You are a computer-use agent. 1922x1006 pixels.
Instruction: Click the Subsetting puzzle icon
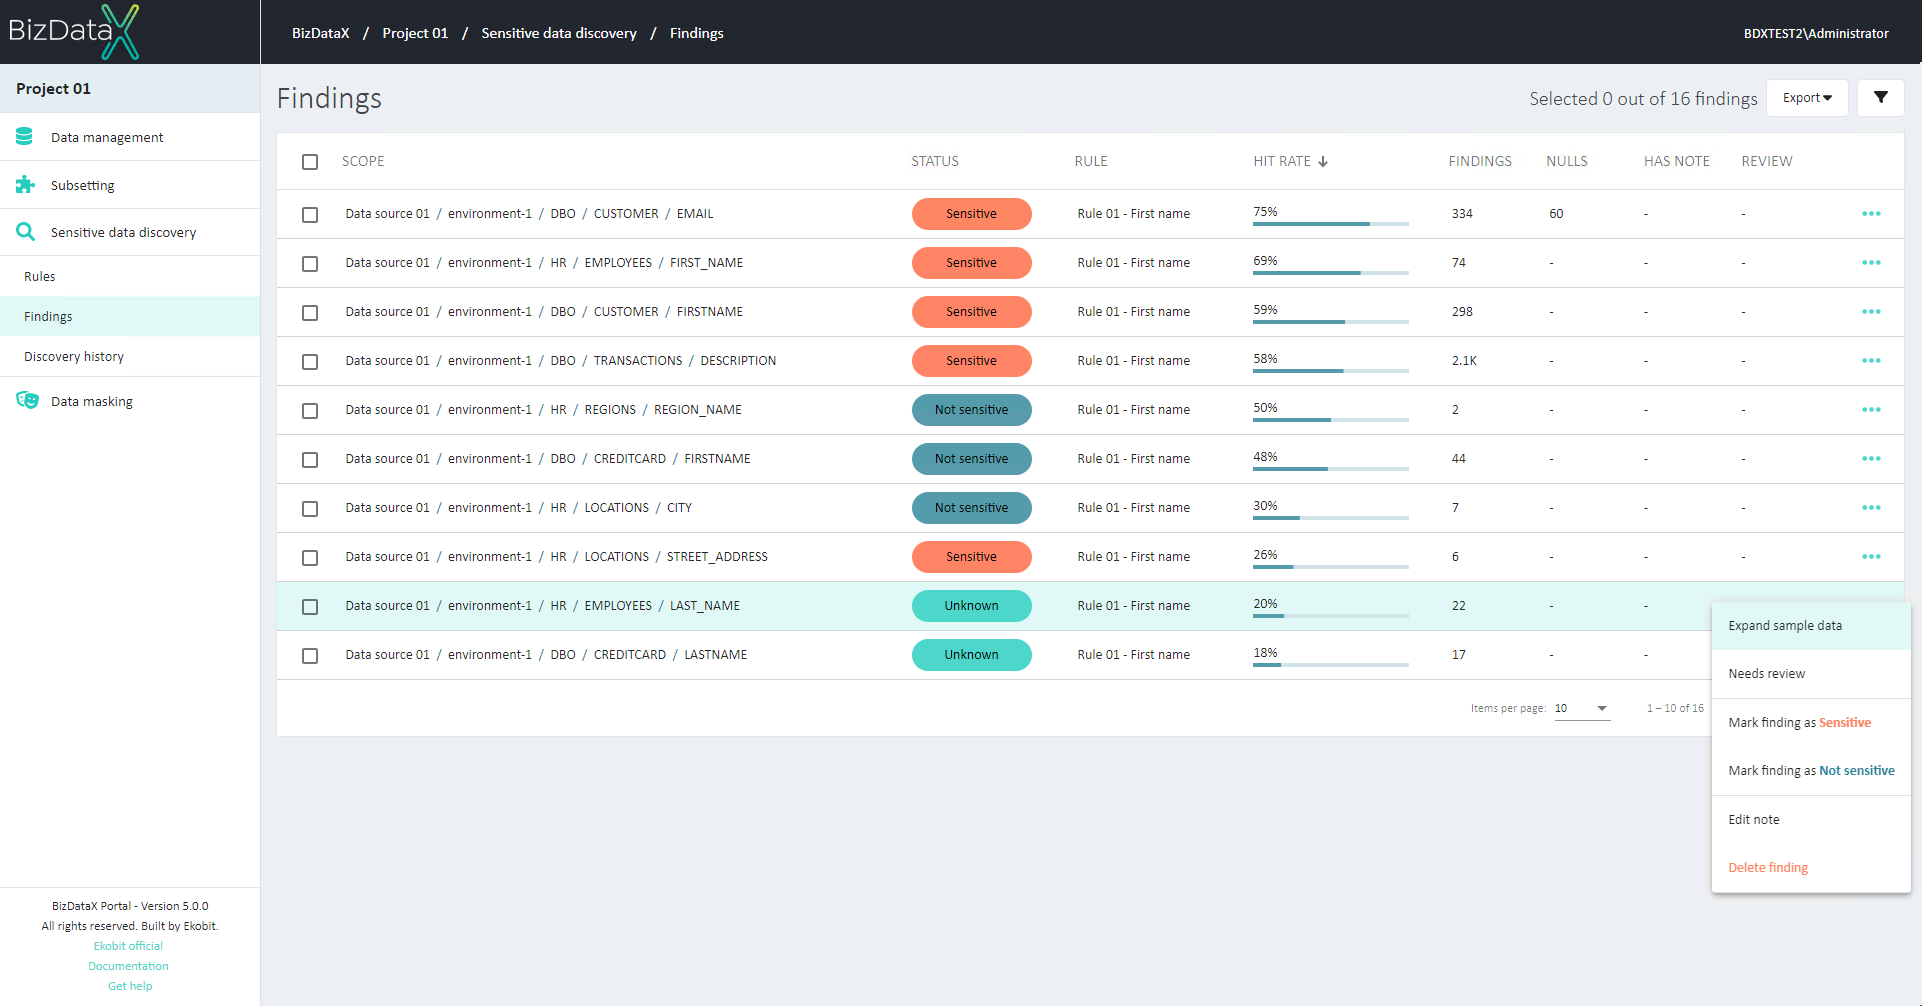pyautogui.click(x=25, y=184)
